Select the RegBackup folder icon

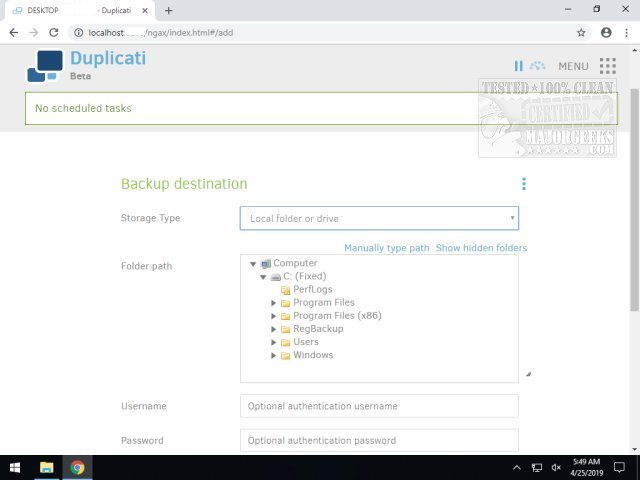(x=286, y=329)
